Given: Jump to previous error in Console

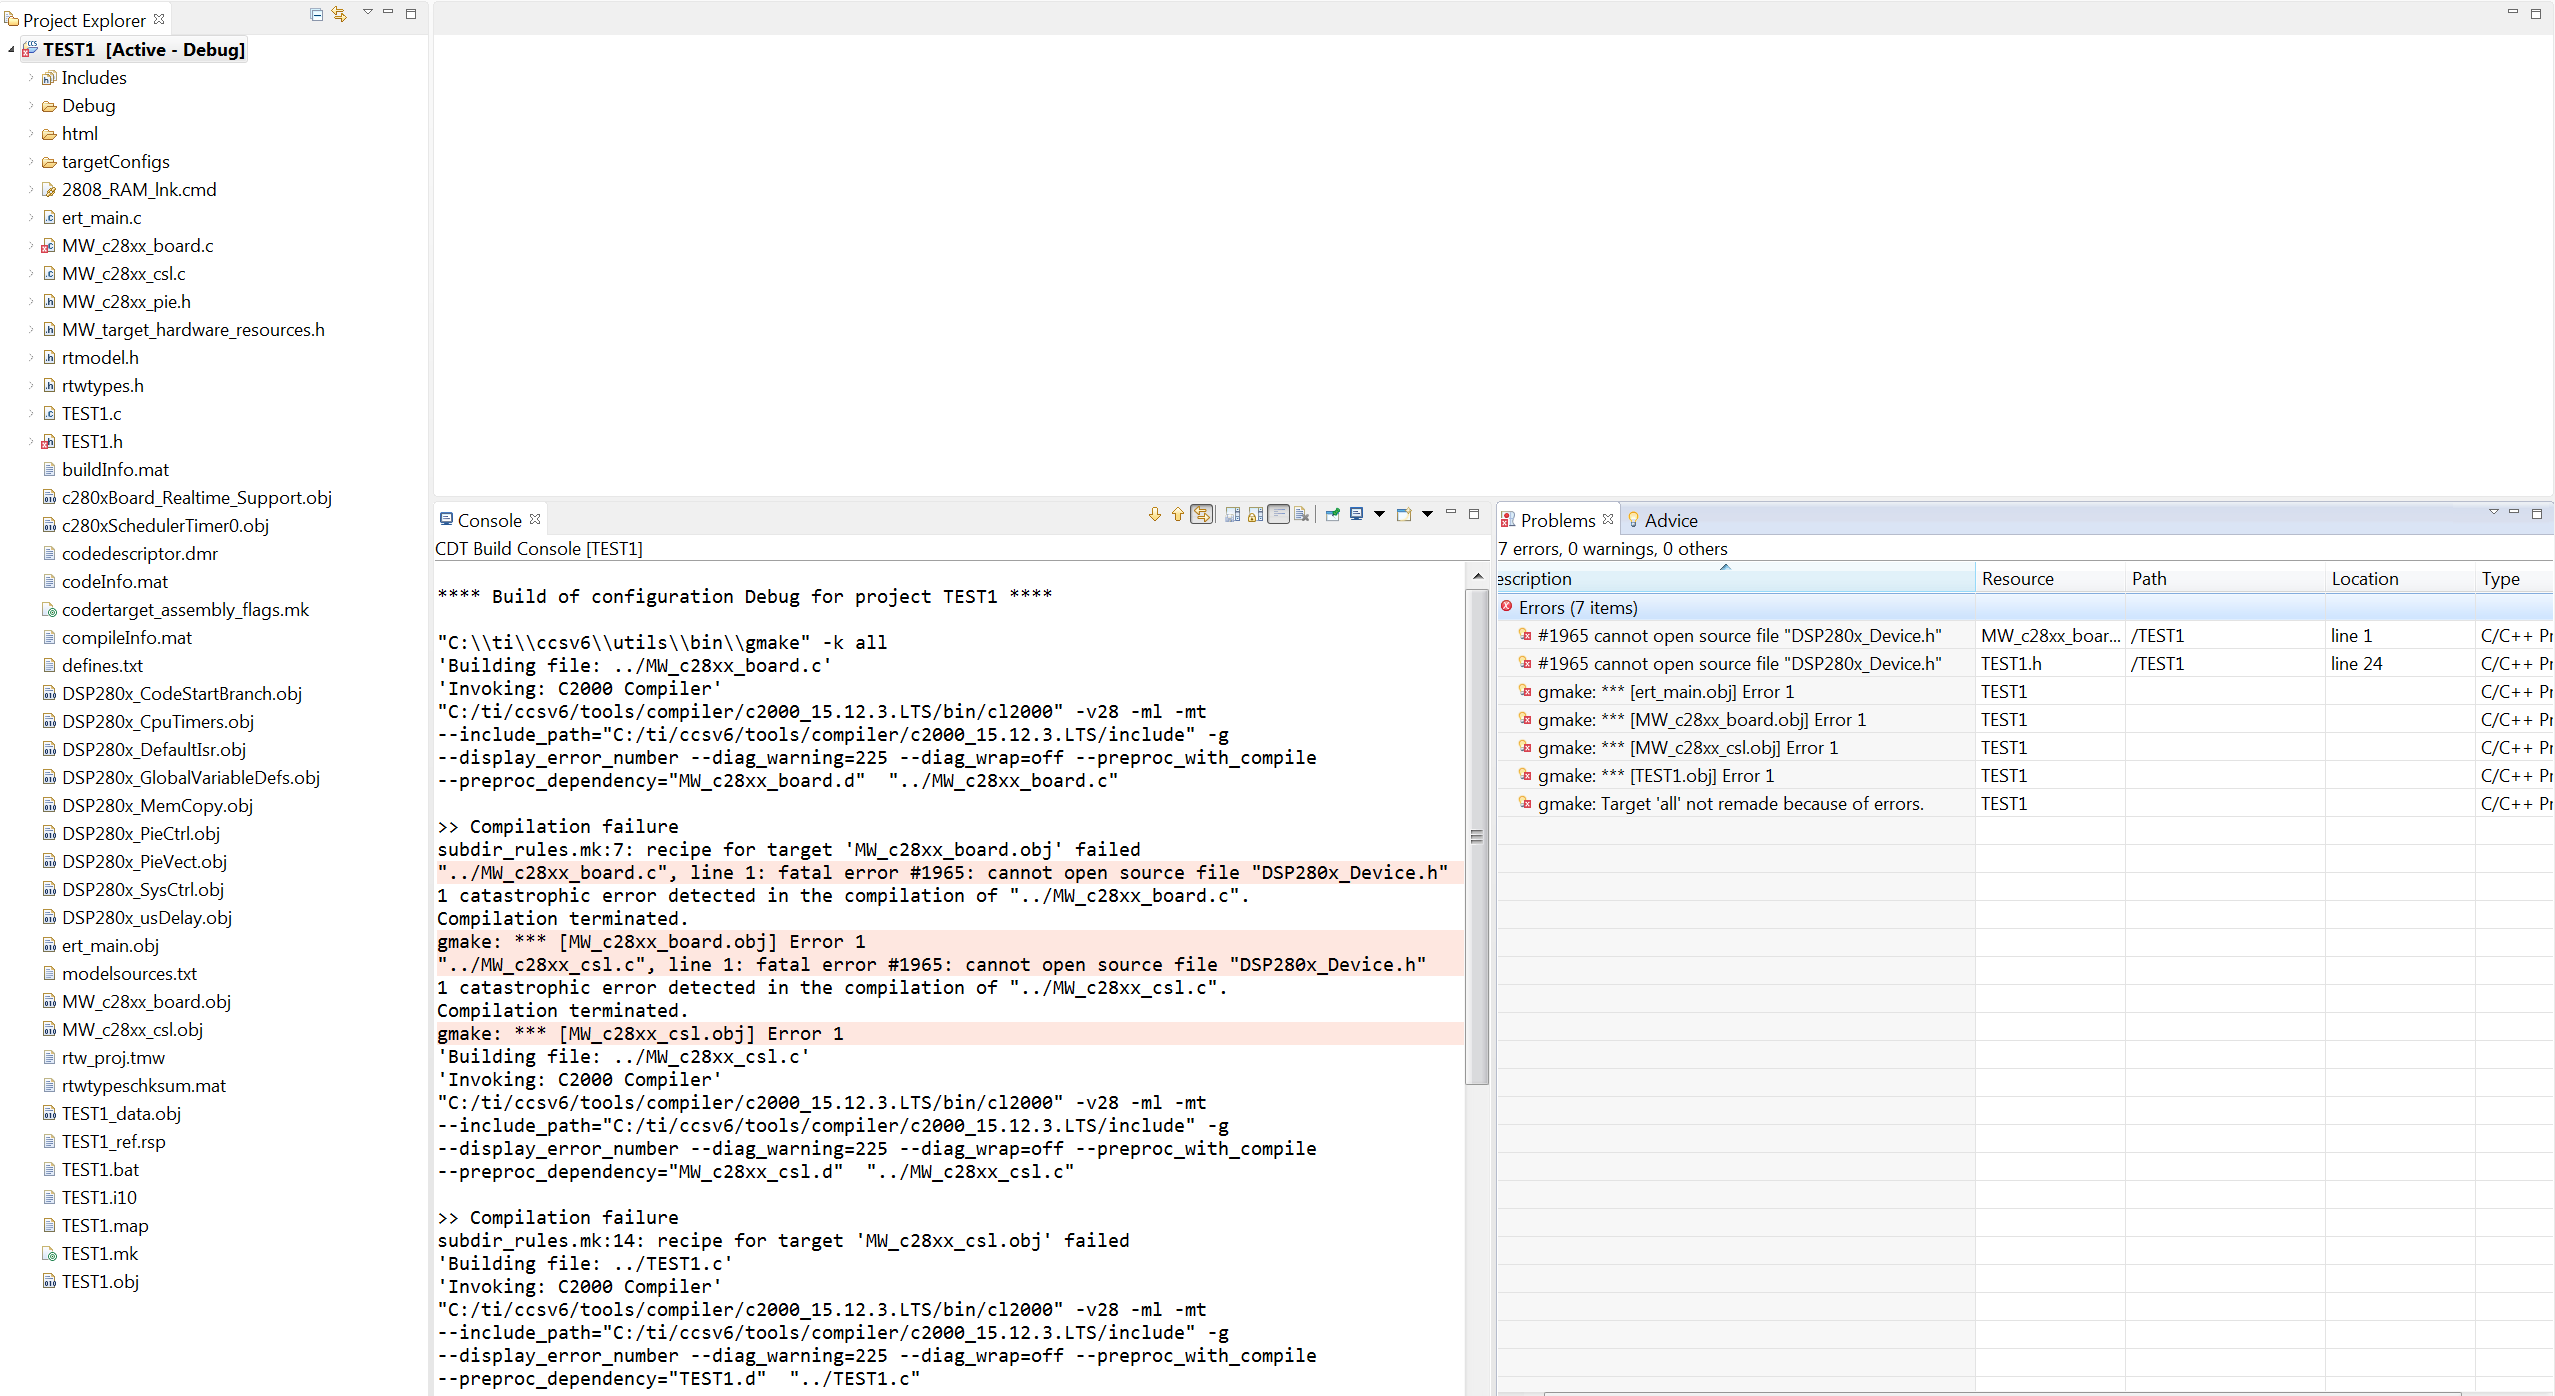Looking at the screenshot, I should 1178,514.
